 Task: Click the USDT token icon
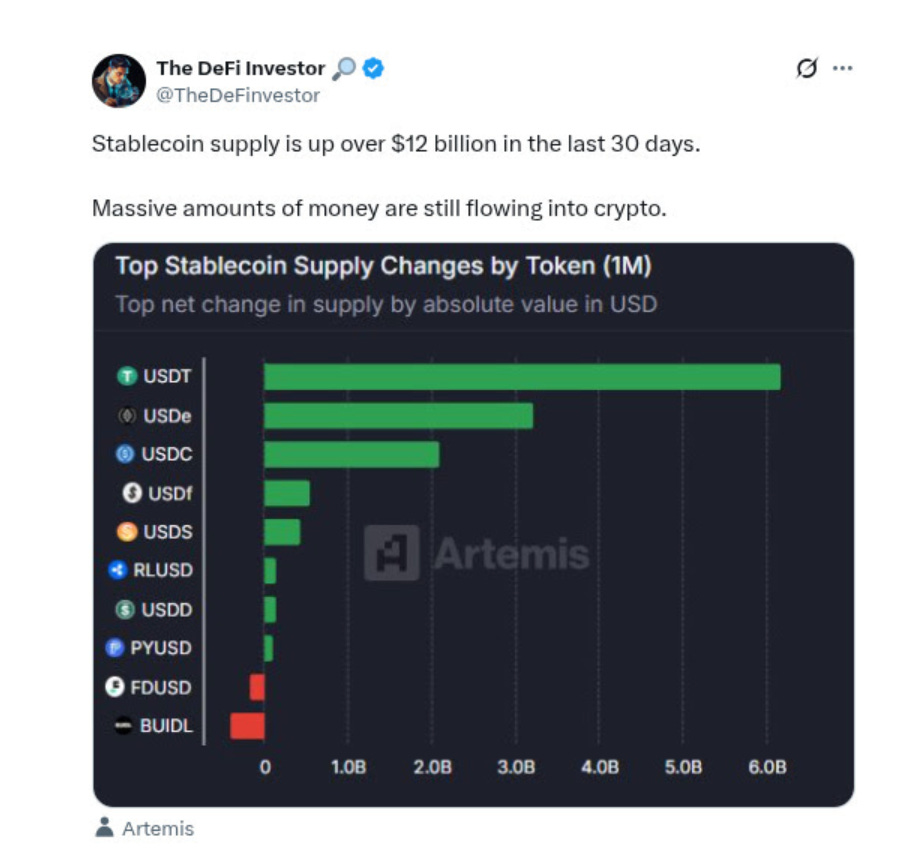[126, 376]
